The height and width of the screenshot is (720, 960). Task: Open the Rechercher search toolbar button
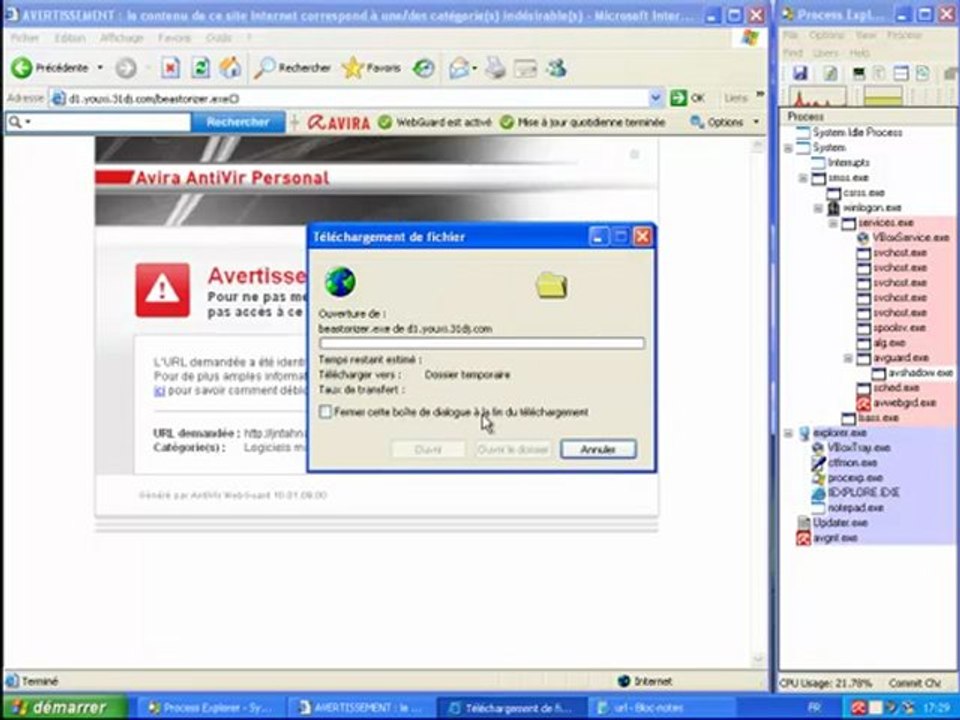(293, 68)
